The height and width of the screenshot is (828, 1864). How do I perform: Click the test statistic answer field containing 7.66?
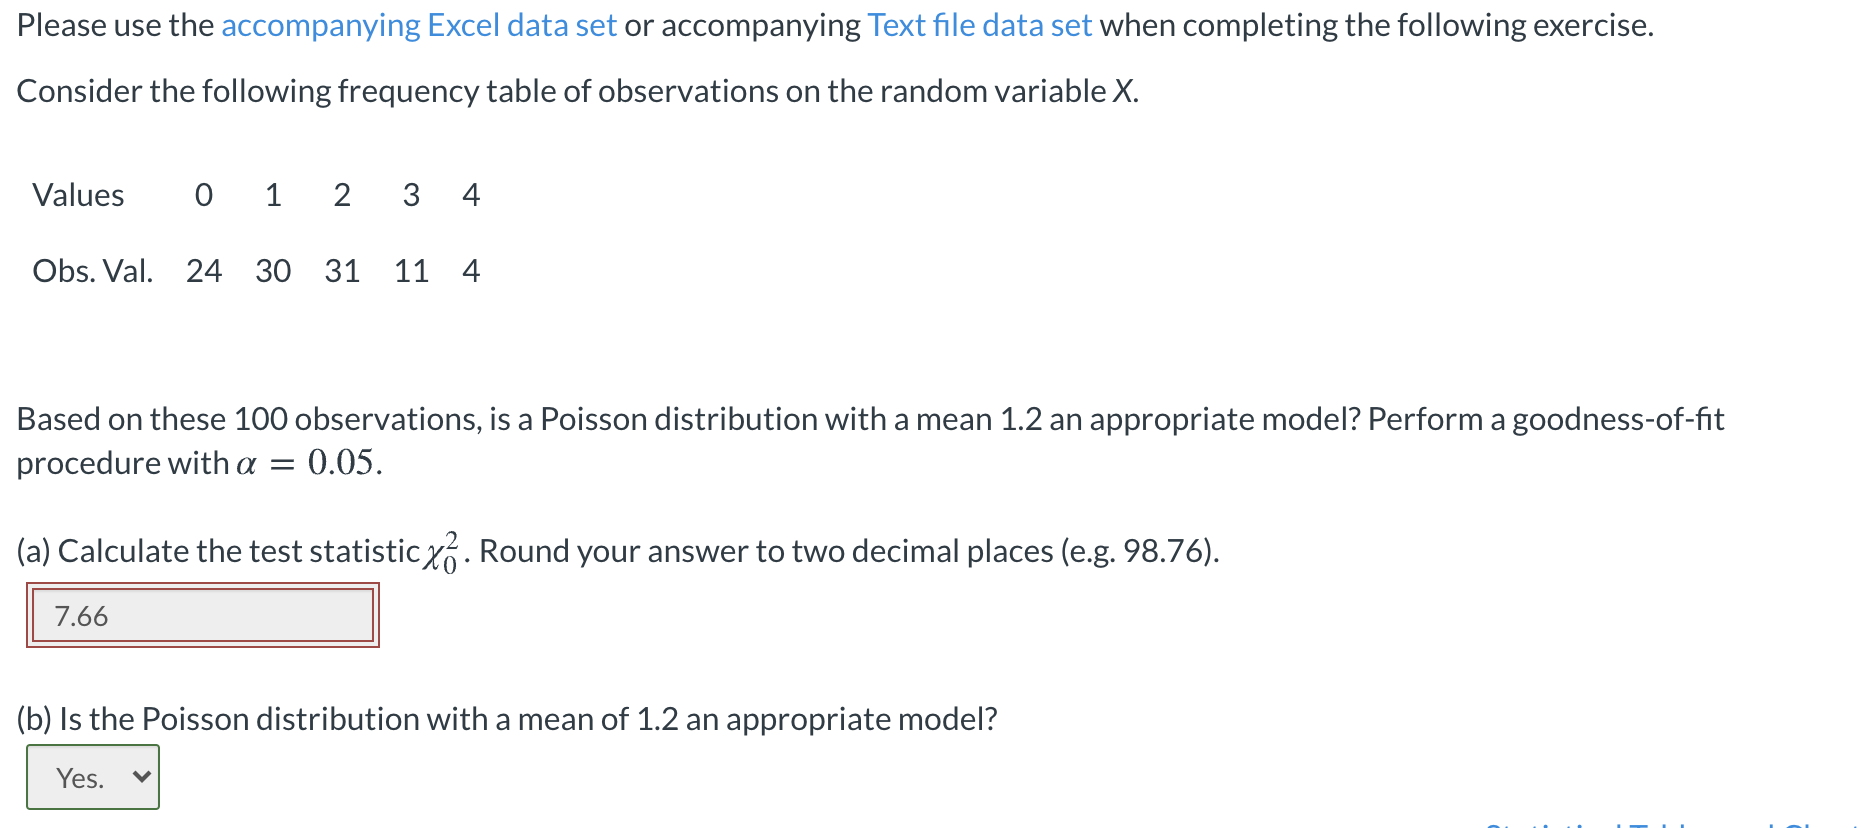point(203,615)
